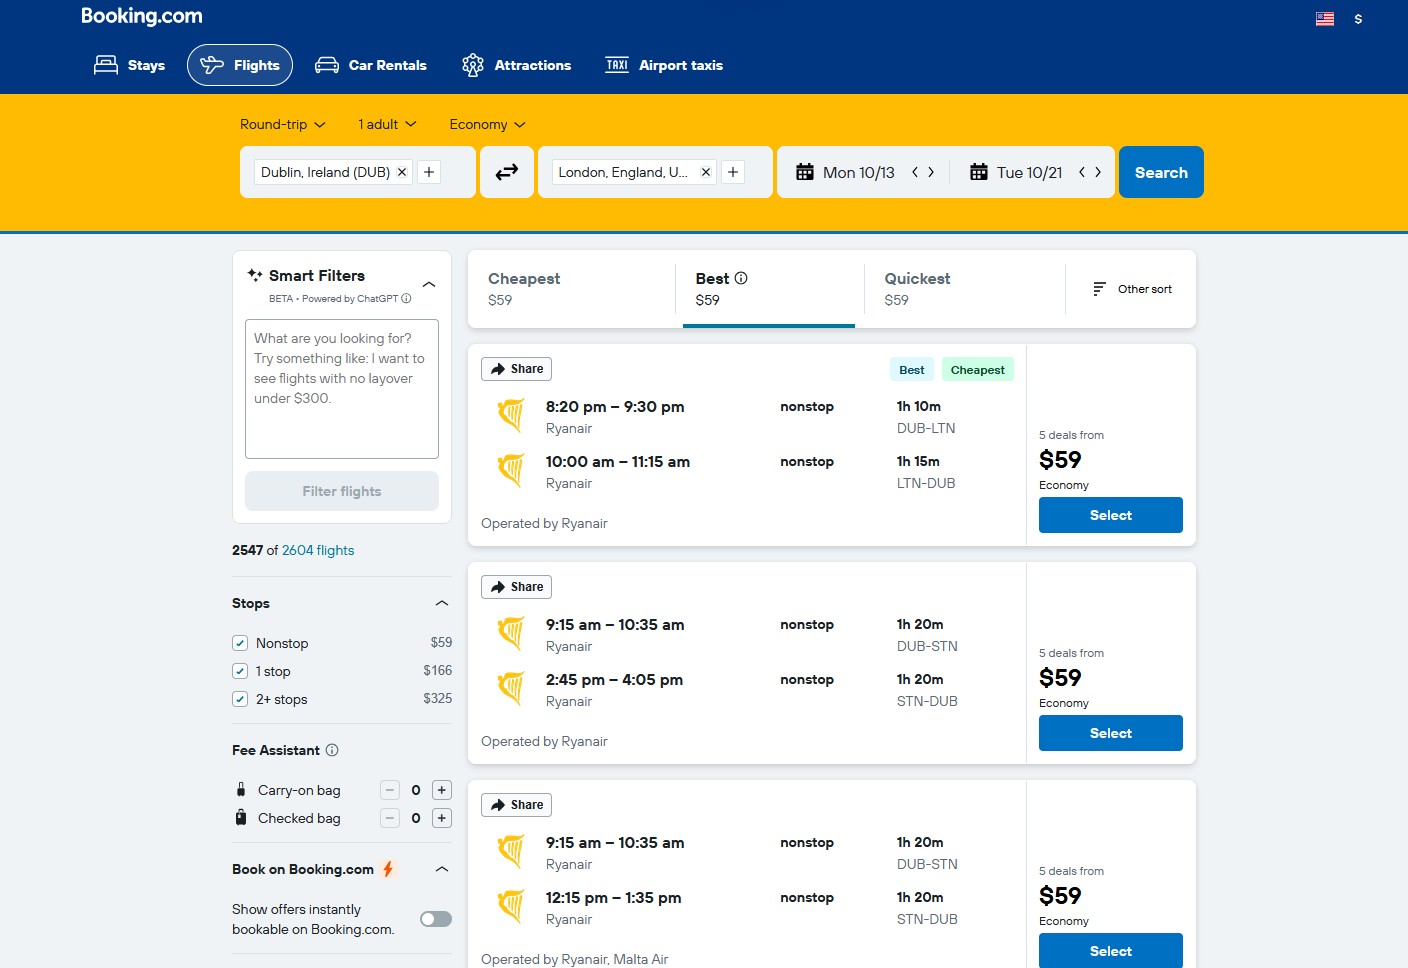Viewport: 1408px width, 968px height.
Task: Open Other sort options
Action: point(1132,289)
